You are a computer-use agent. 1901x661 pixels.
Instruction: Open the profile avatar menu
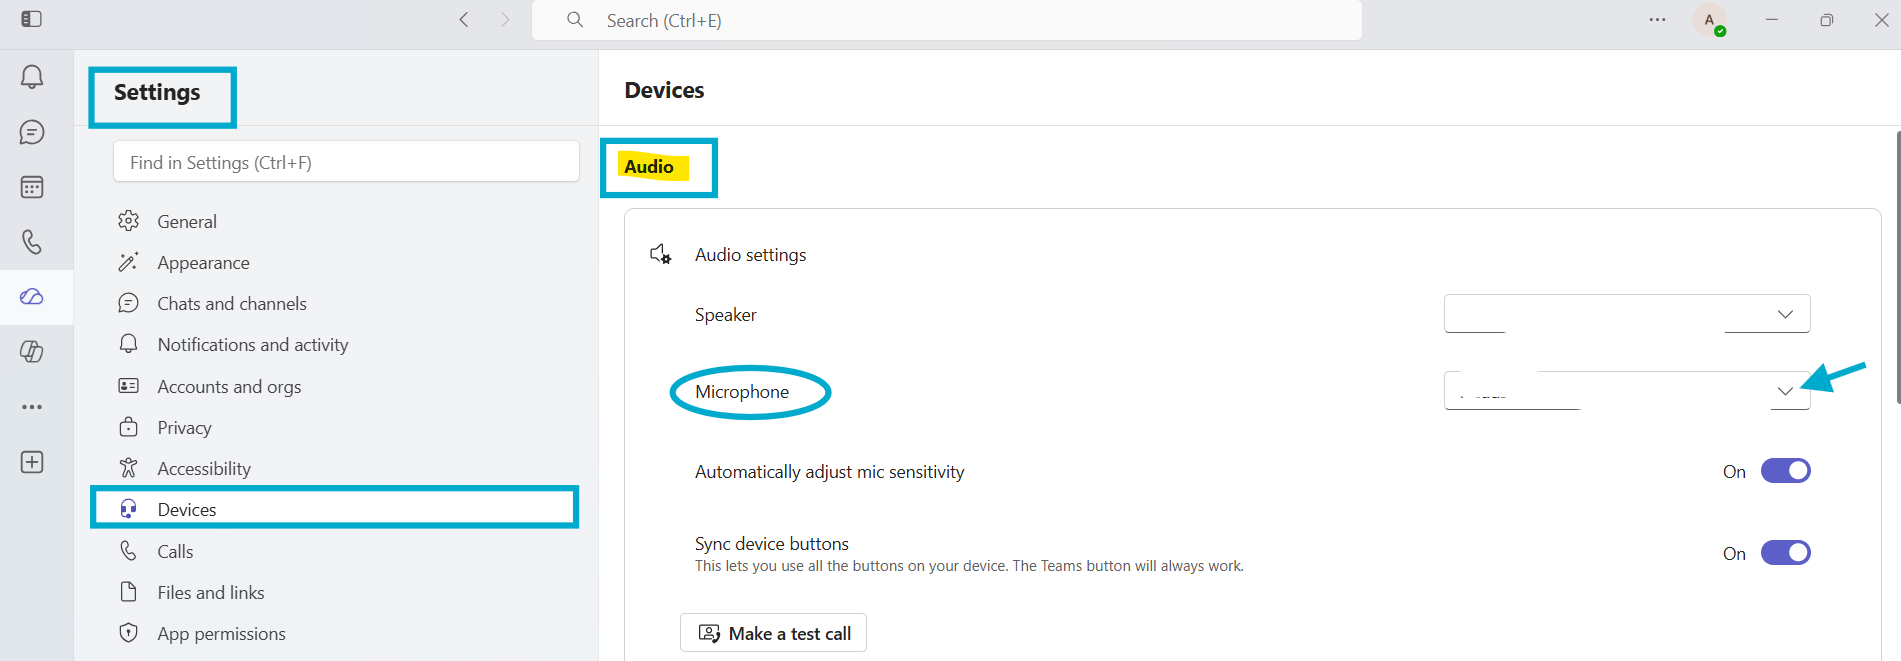click(x=1710, y=20)
